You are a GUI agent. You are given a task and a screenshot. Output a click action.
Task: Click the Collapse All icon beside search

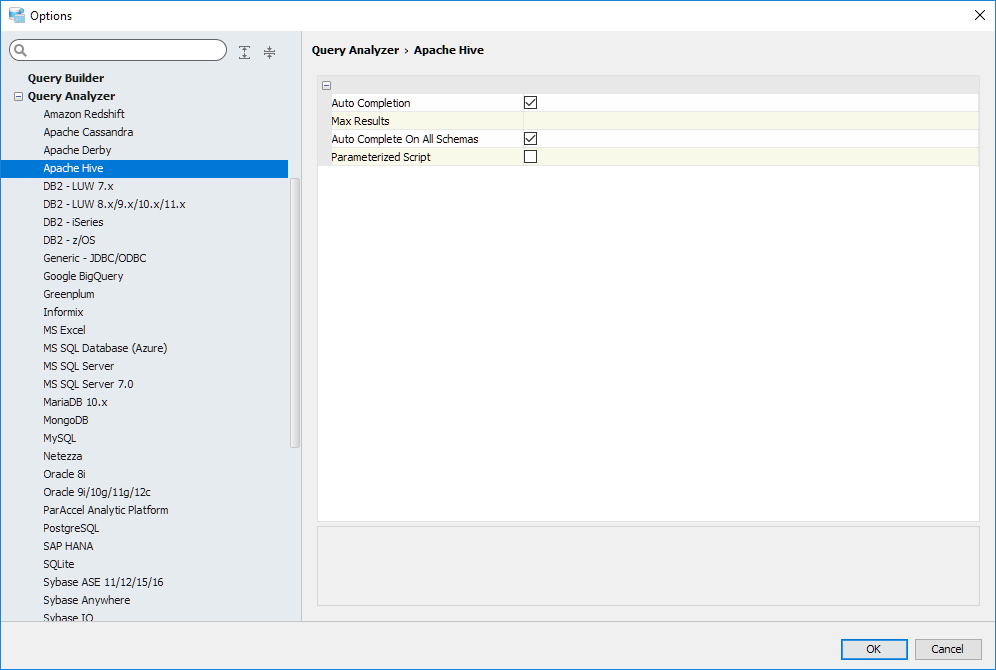(x=269, y=52)
